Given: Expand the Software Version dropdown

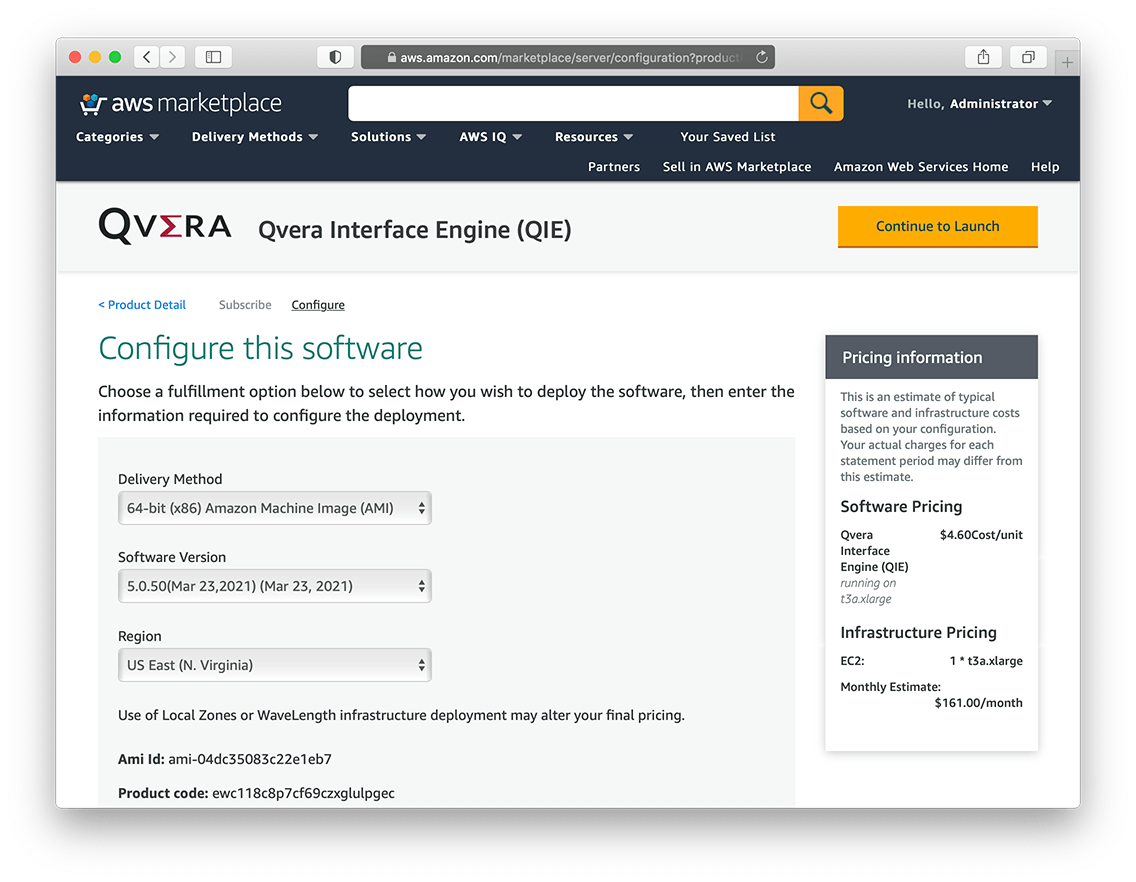Looking at the screenshot, I should (x=274, y=586).
